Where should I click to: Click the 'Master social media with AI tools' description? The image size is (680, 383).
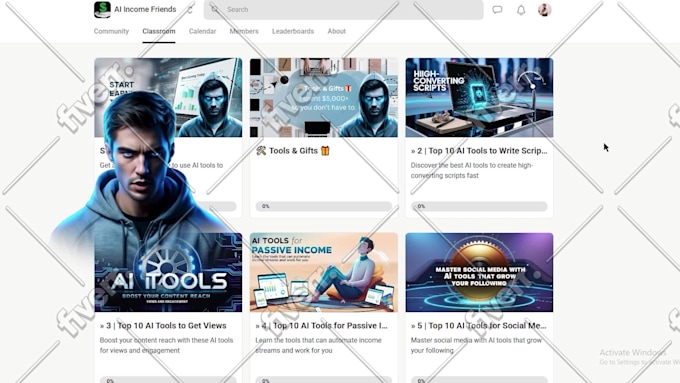tap(476, 345)
